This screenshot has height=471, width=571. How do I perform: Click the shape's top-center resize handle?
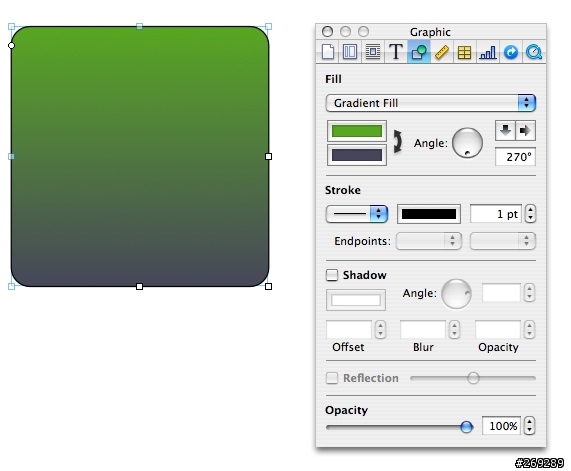[139, 26]
